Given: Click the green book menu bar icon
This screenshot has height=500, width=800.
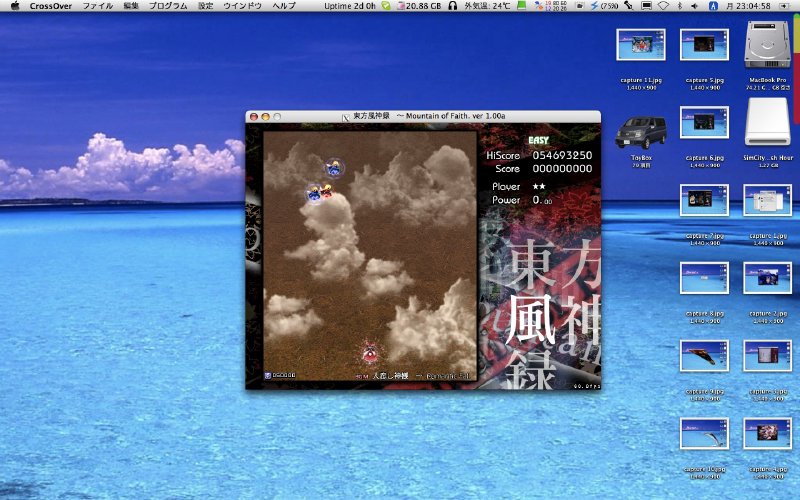Looking at the screenshot, I should (x=521, y=6).
